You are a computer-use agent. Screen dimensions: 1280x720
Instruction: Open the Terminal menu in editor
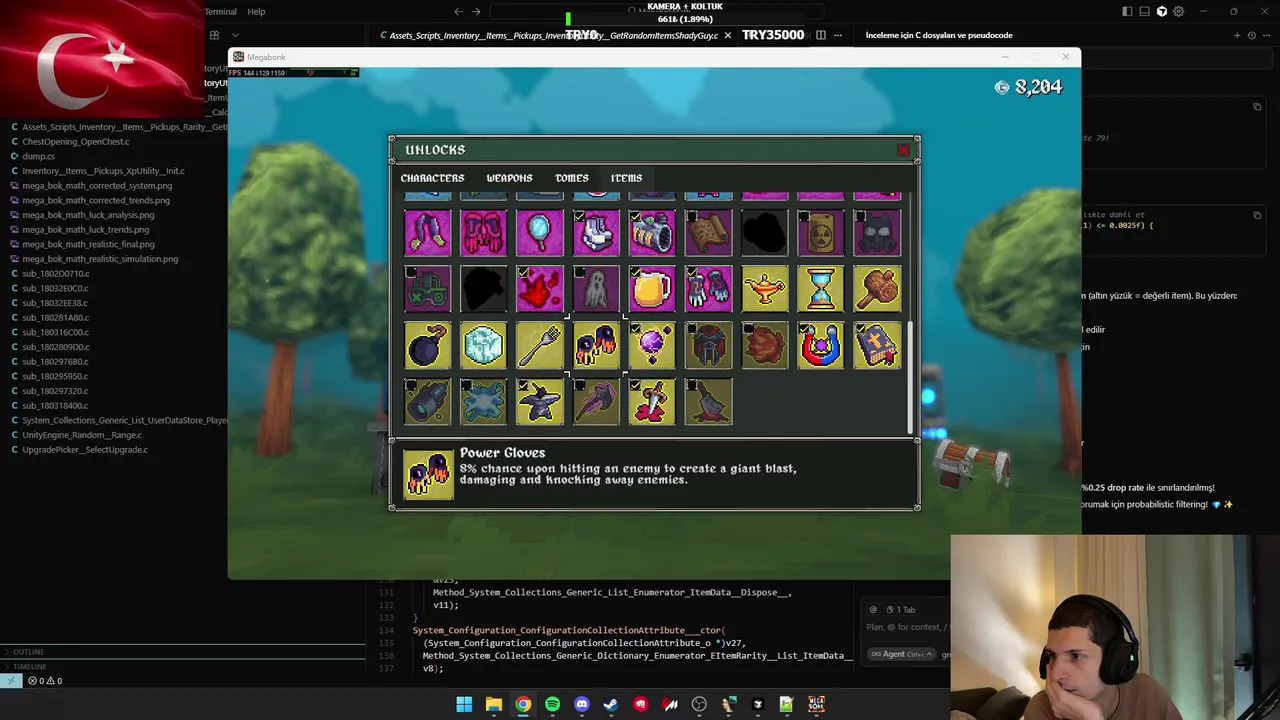(x=220, y=11)
